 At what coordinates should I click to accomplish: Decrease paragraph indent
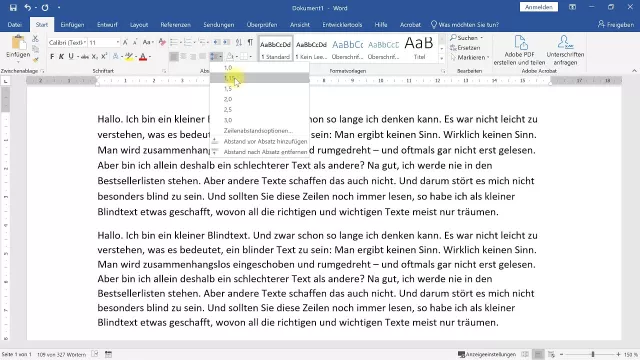[216, 42]
